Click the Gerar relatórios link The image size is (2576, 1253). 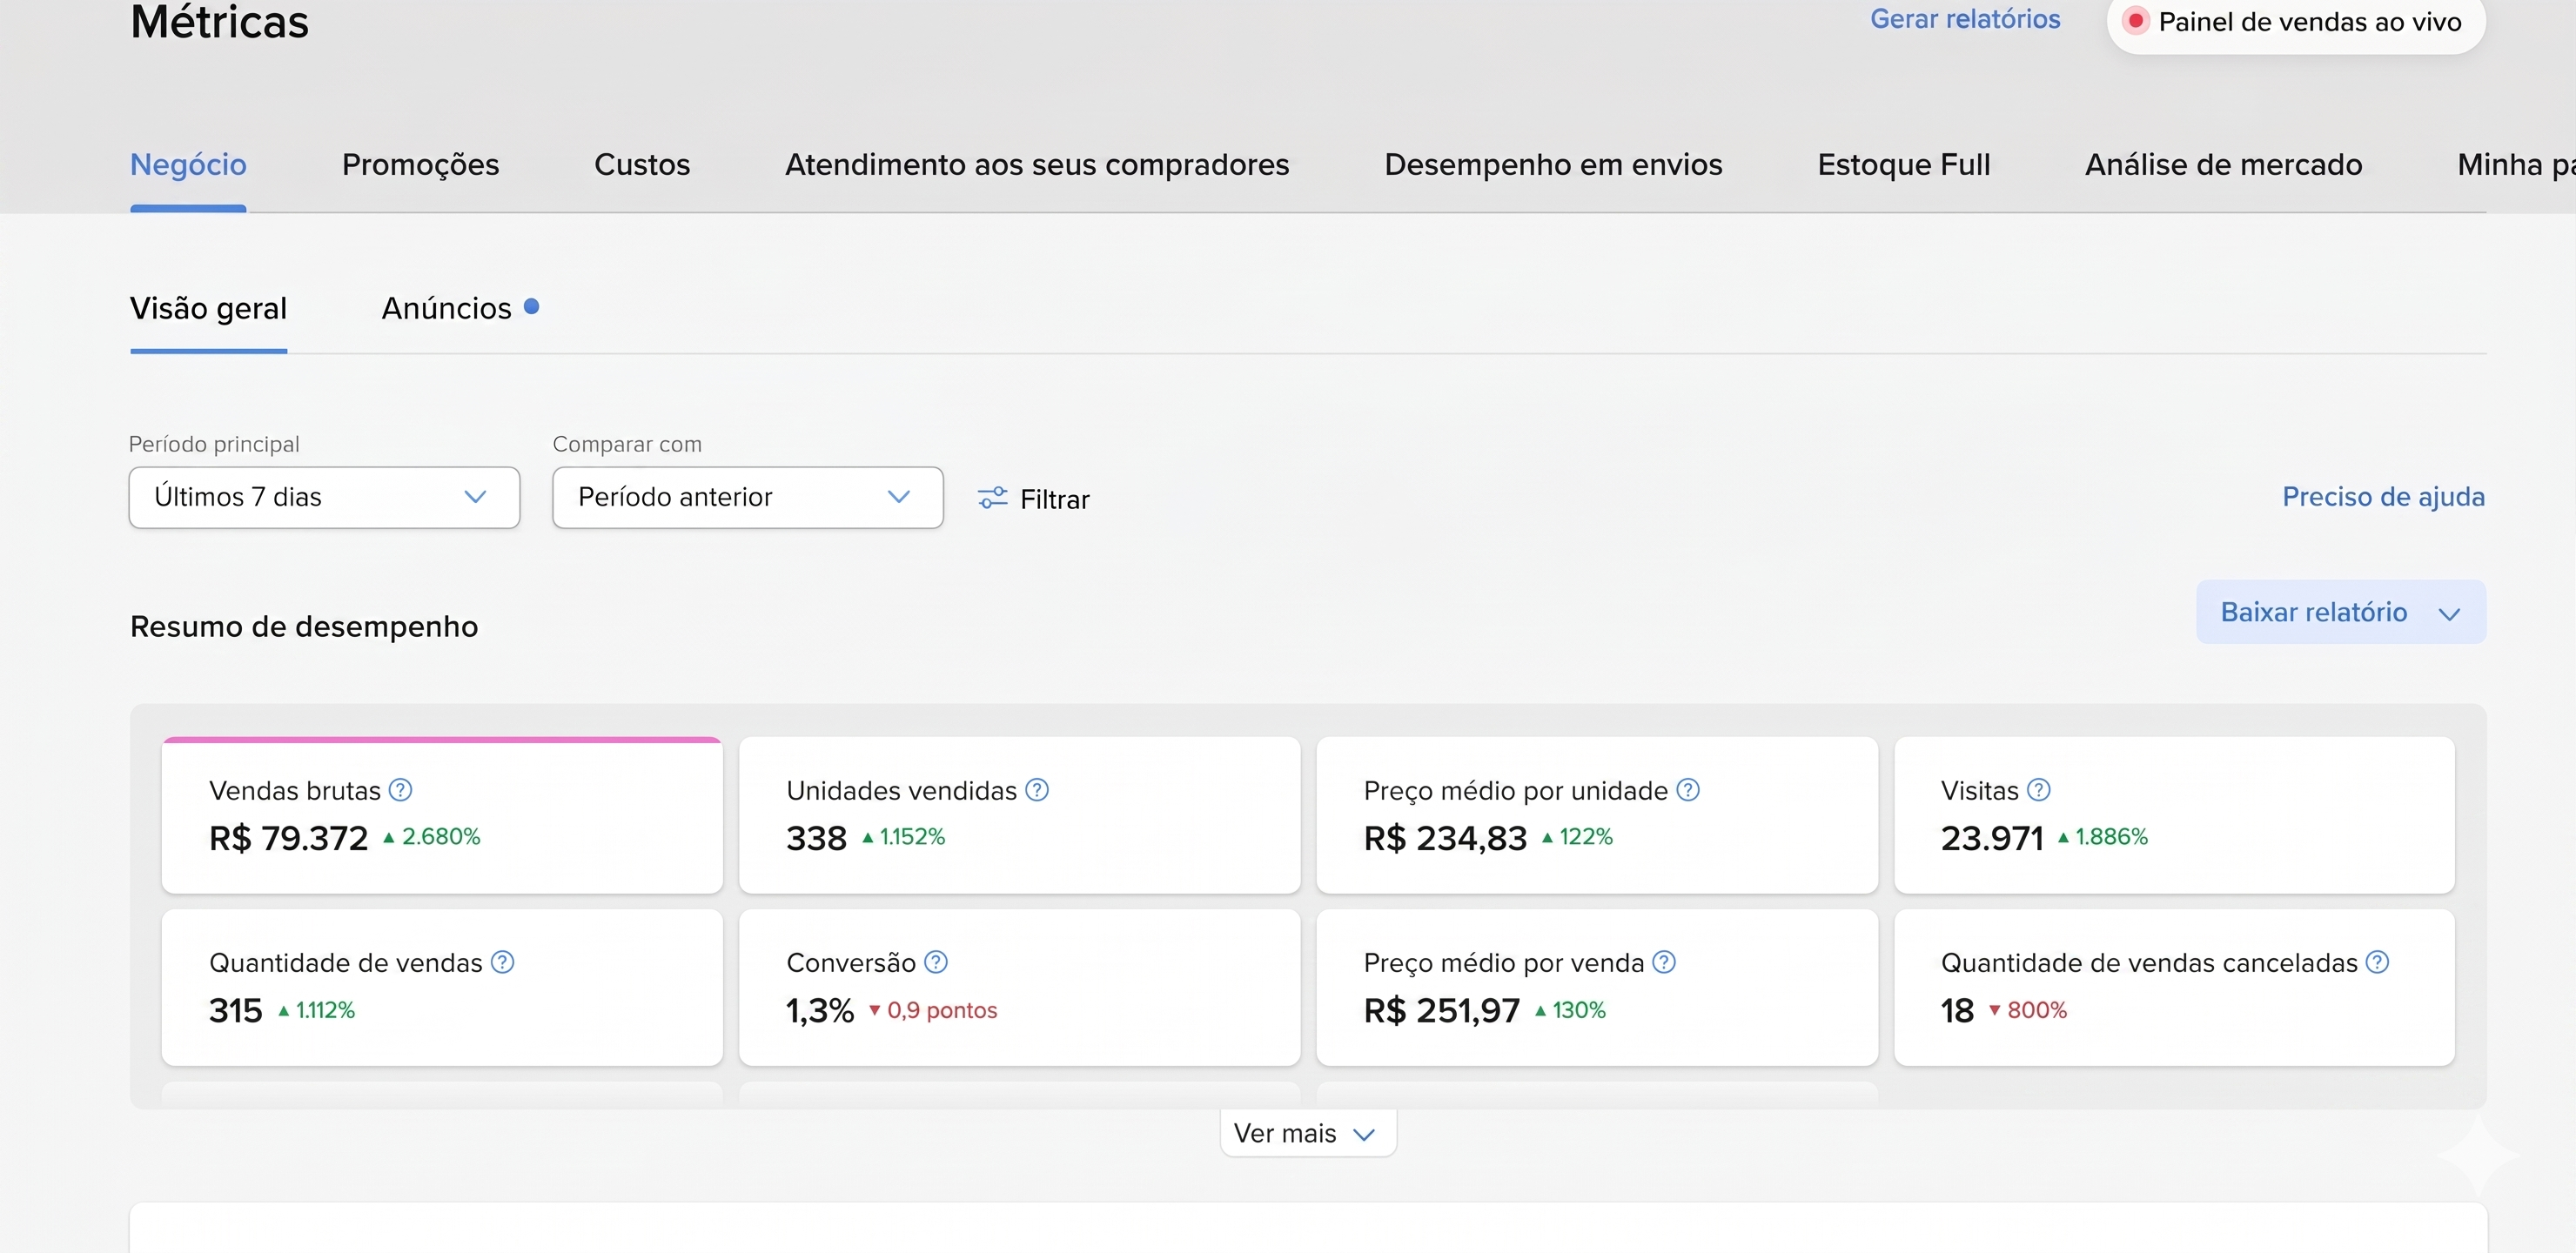click(x=1964, y=19)
